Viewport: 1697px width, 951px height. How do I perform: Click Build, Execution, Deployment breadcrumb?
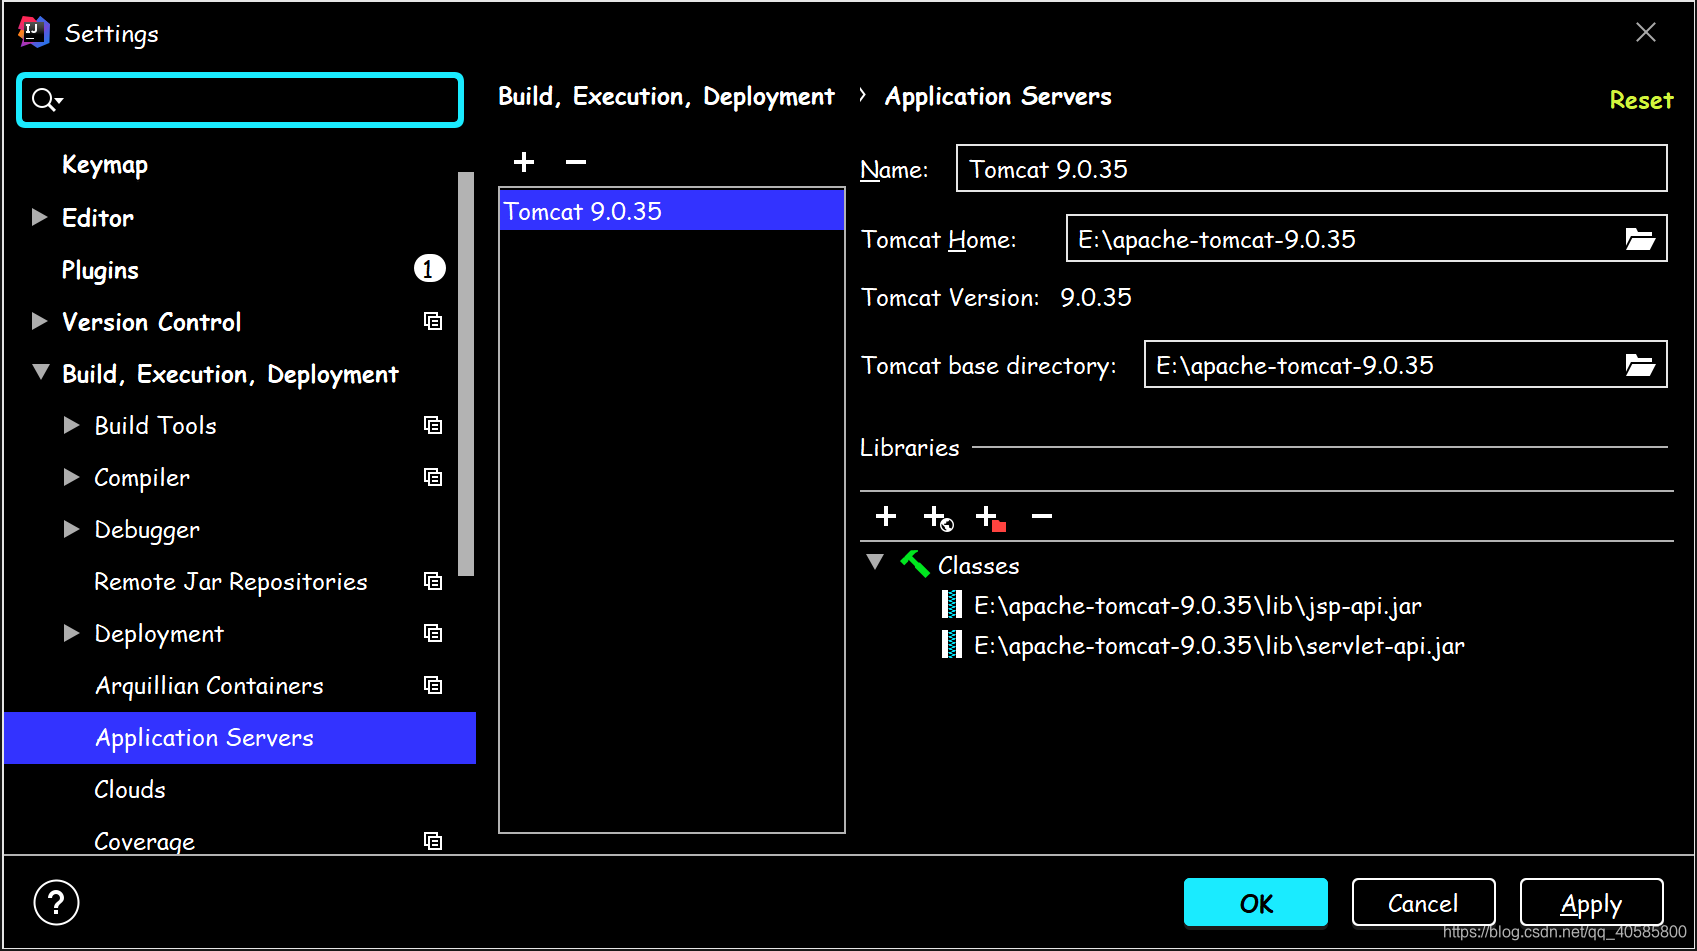click(666, 96)
